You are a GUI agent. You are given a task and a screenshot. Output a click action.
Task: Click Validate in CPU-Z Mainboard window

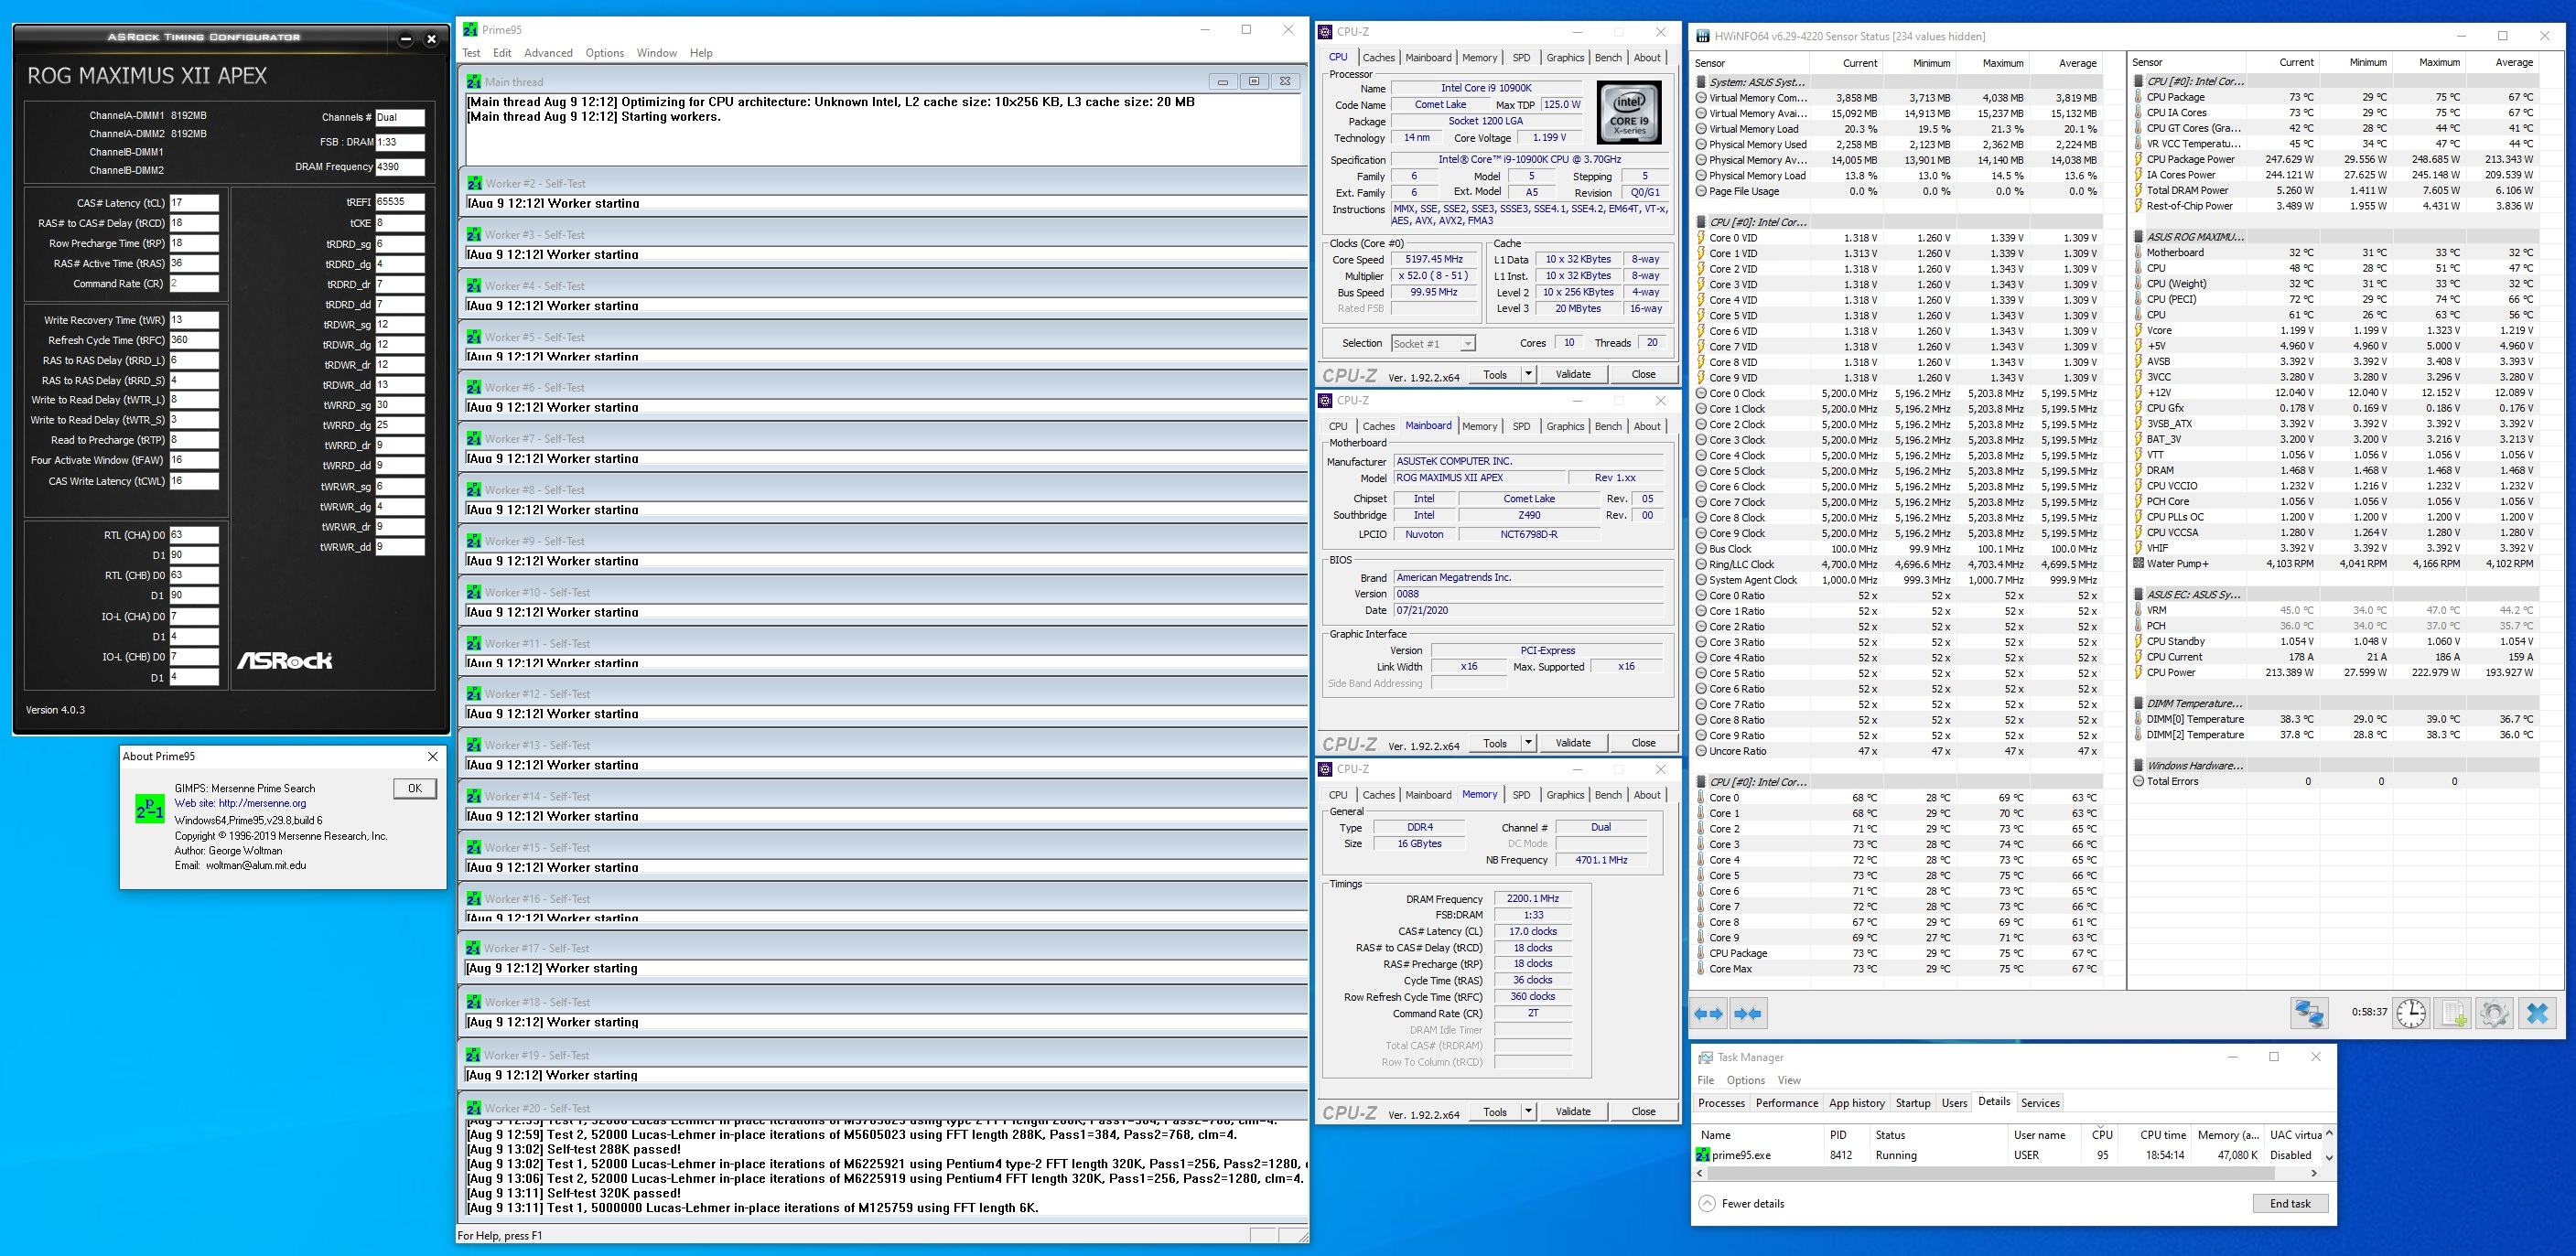coord(1573,743)
